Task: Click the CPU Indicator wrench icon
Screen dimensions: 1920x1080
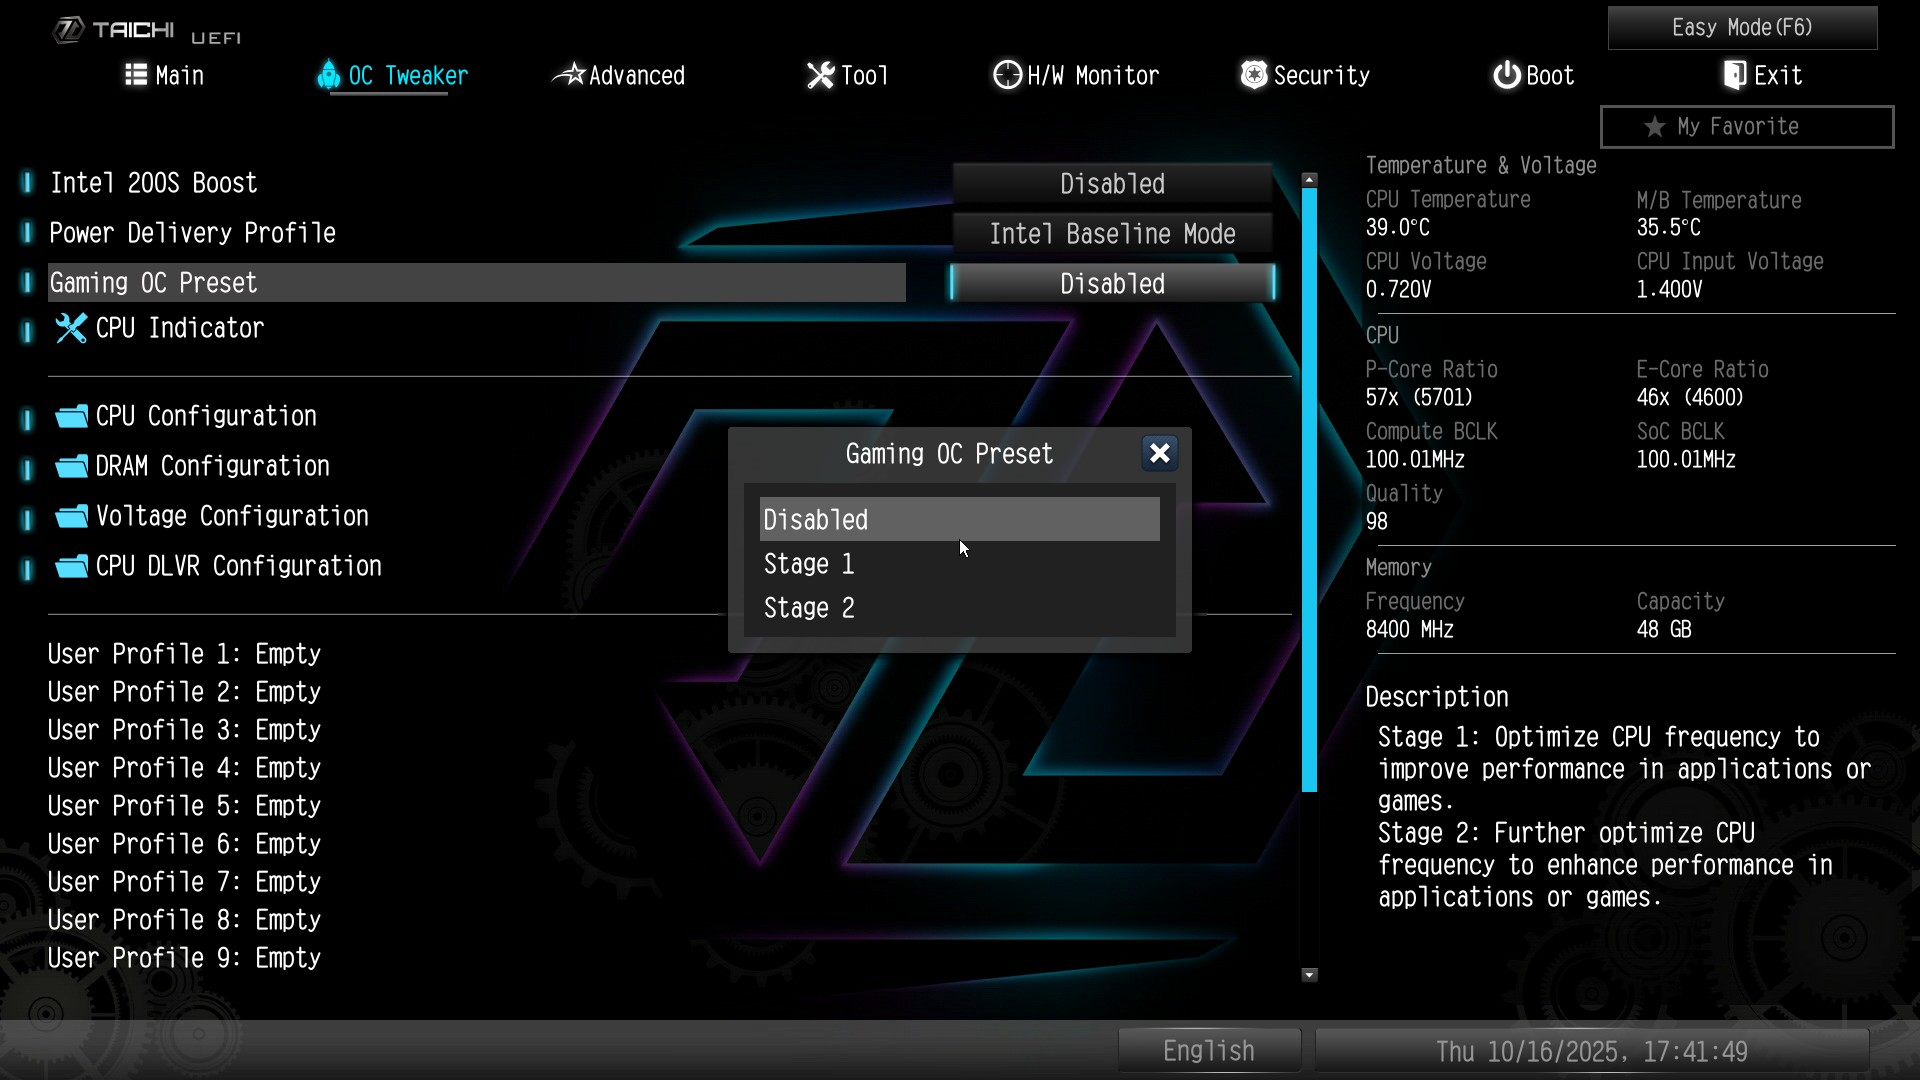Action: (x=71, y=328)
